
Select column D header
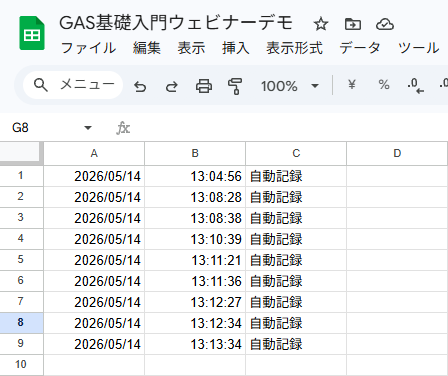coord(397,153)
